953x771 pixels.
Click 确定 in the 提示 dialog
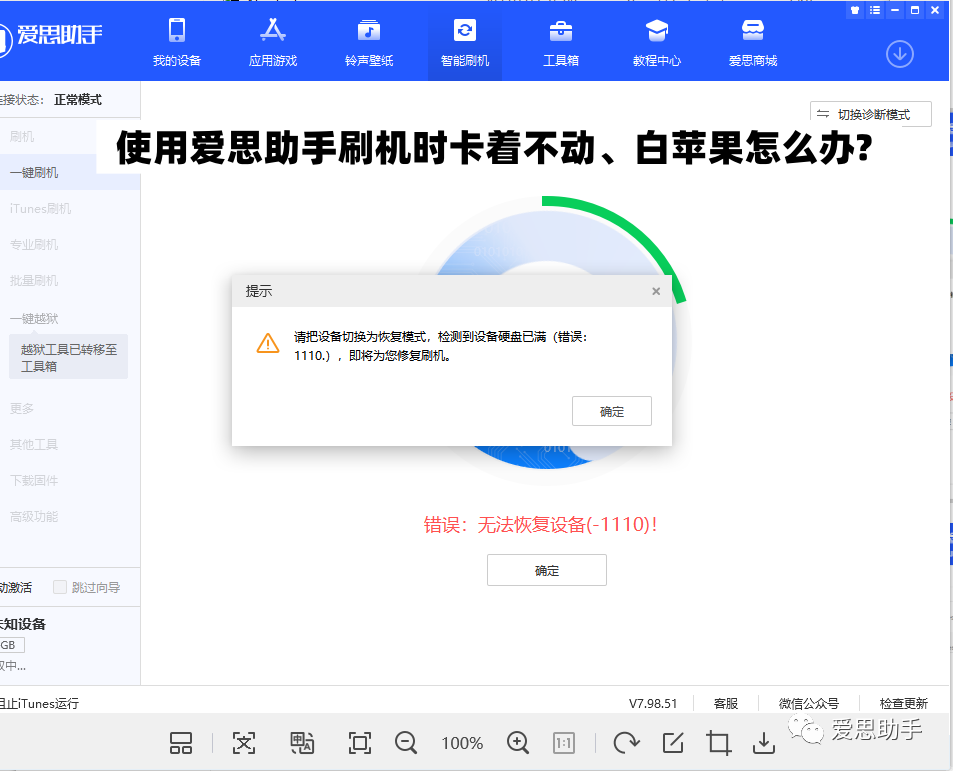pos(611,411)
